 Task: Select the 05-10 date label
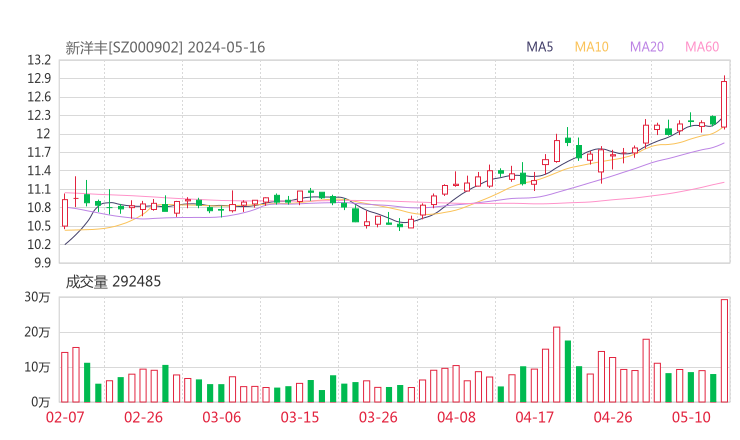691,417
